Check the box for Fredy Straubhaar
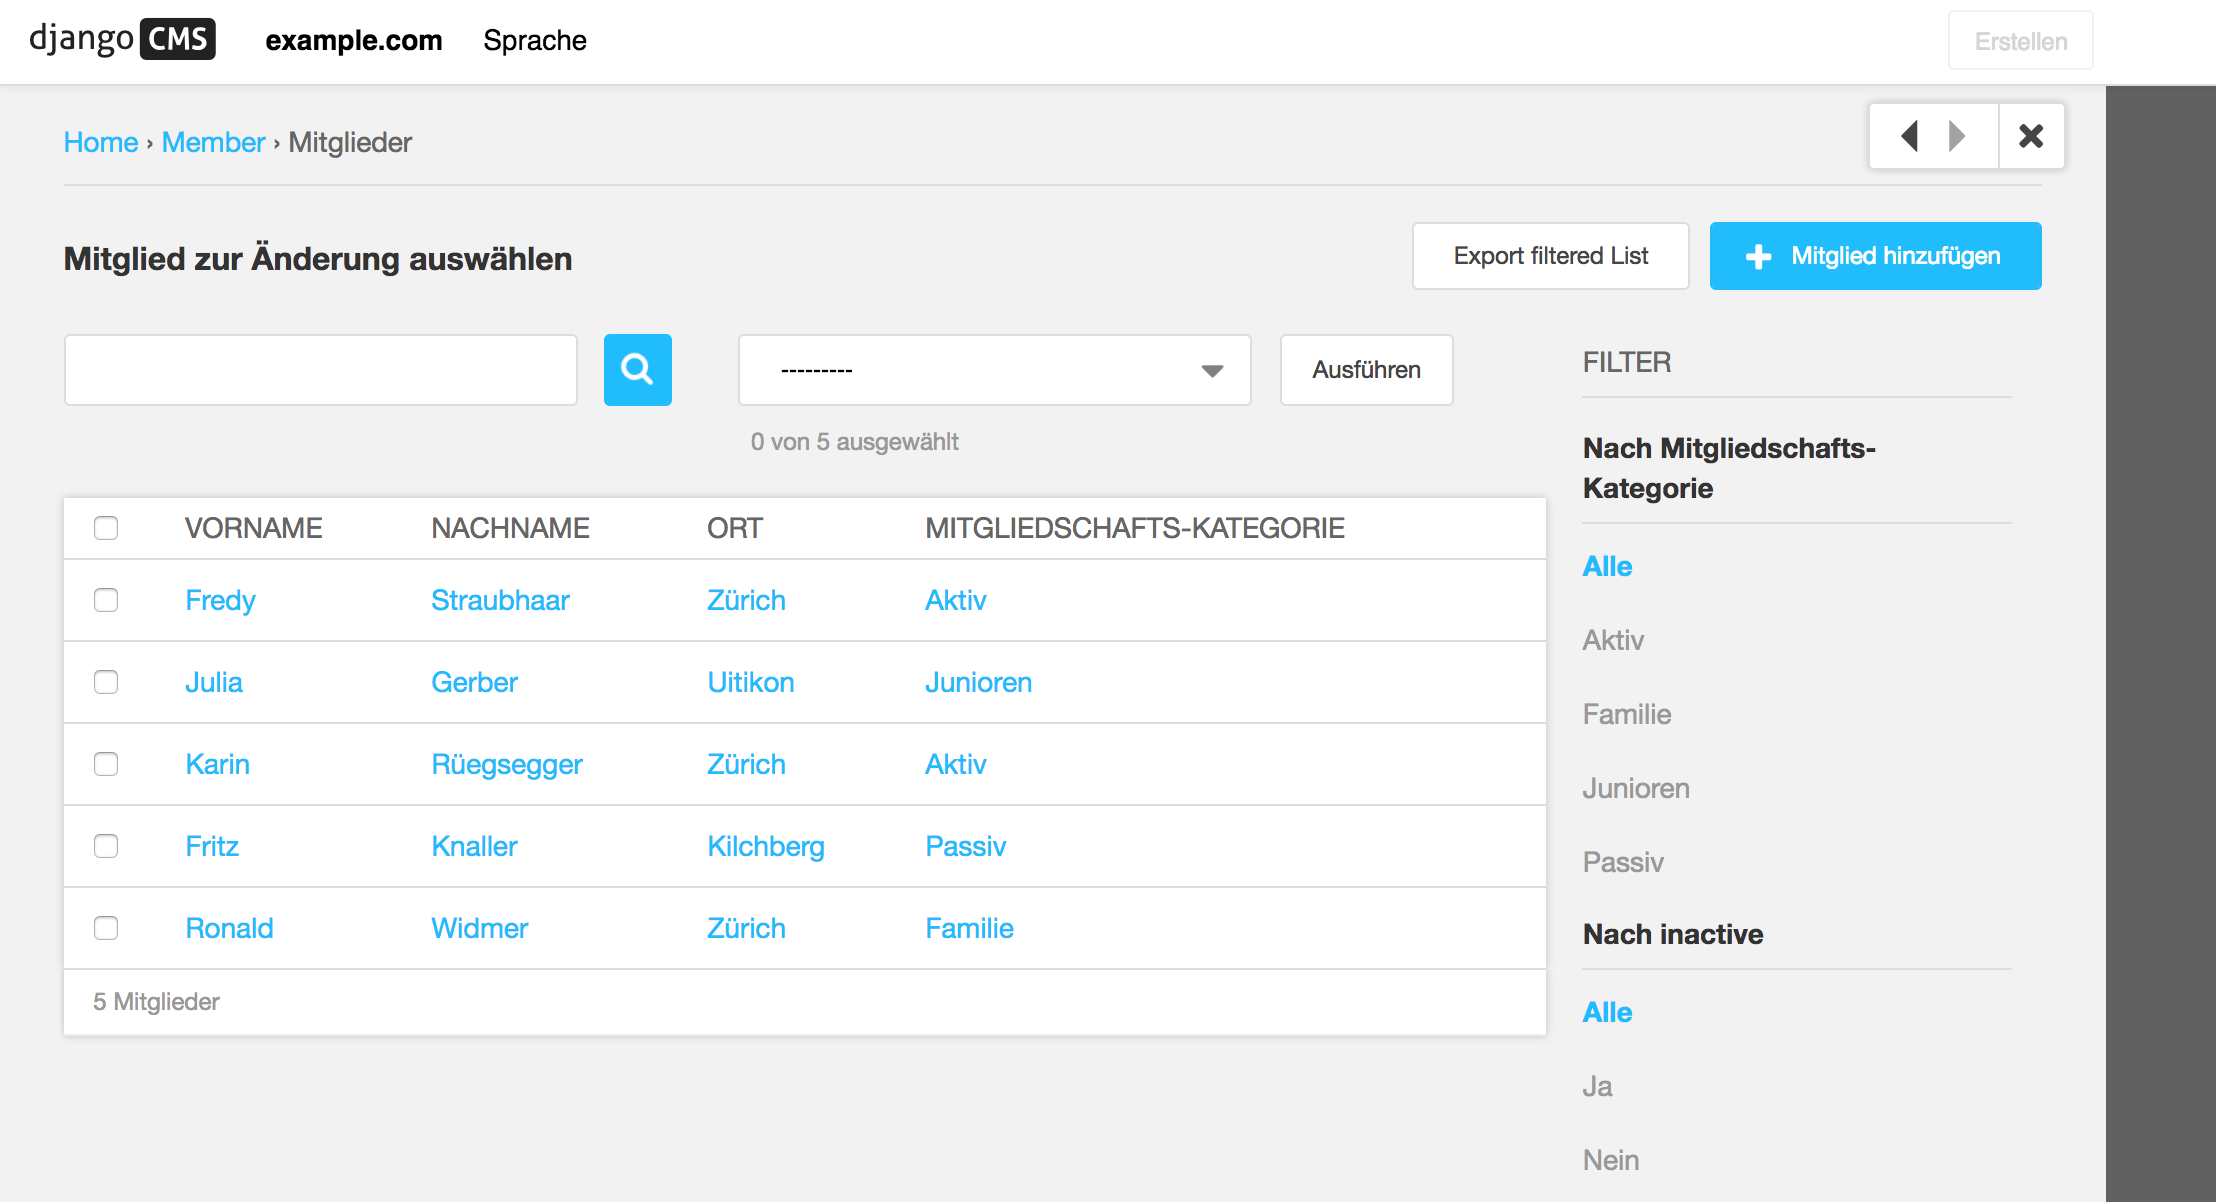2216x1202 pixels. [x=106, y=600]
